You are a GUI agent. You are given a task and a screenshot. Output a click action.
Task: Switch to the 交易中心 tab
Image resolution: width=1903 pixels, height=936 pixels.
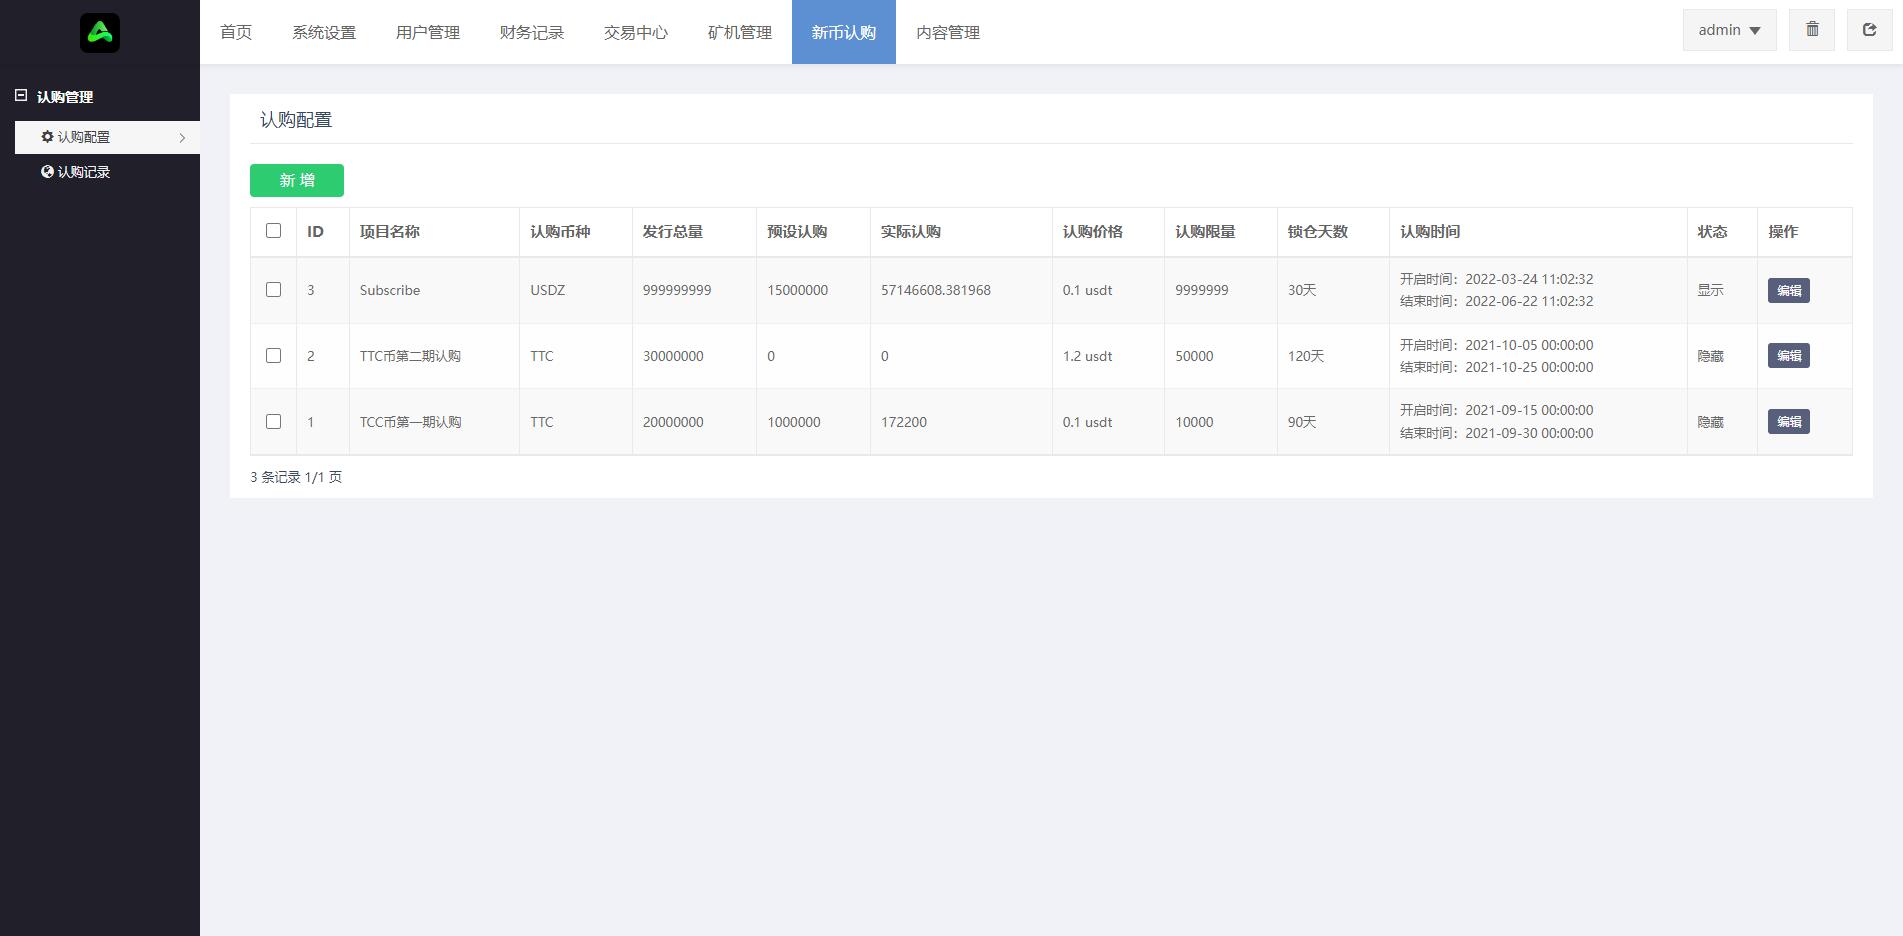635,32
